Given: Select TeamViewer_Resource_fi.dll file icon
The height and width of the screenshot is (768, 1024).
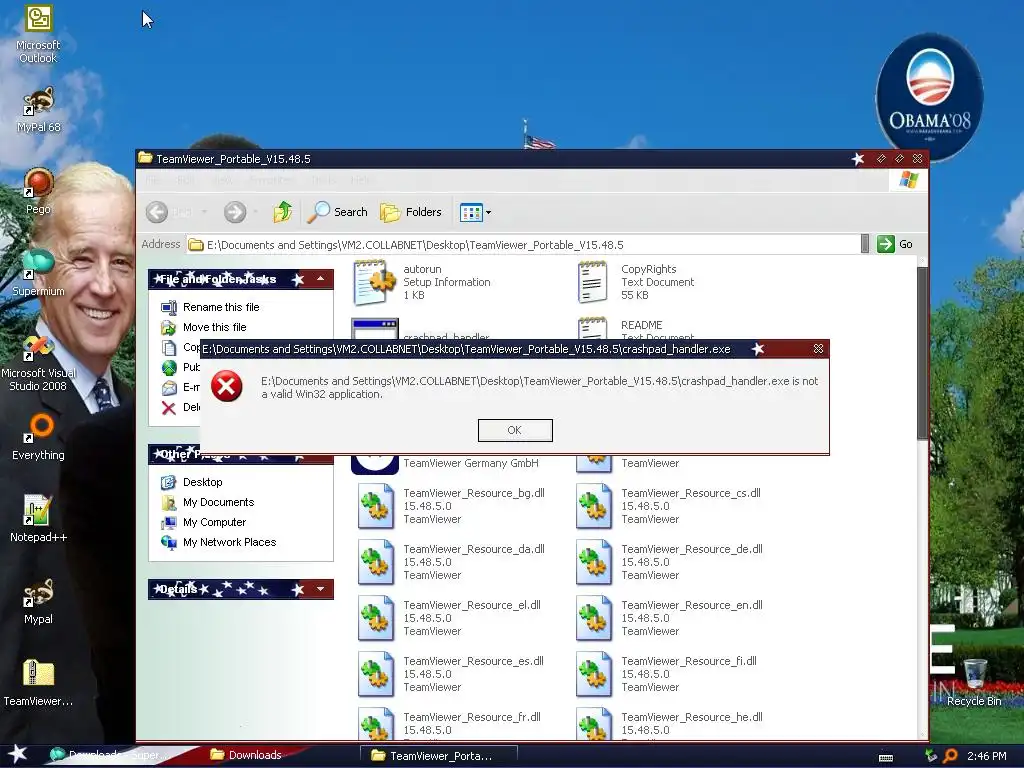Looking at the screenshot, I should tap(594, 675).
